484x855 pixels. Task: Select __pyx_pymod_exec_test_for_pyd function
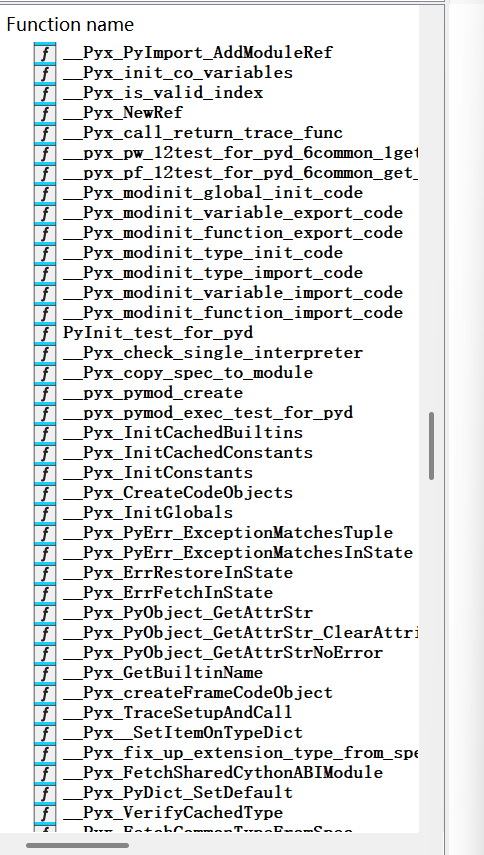208,413
